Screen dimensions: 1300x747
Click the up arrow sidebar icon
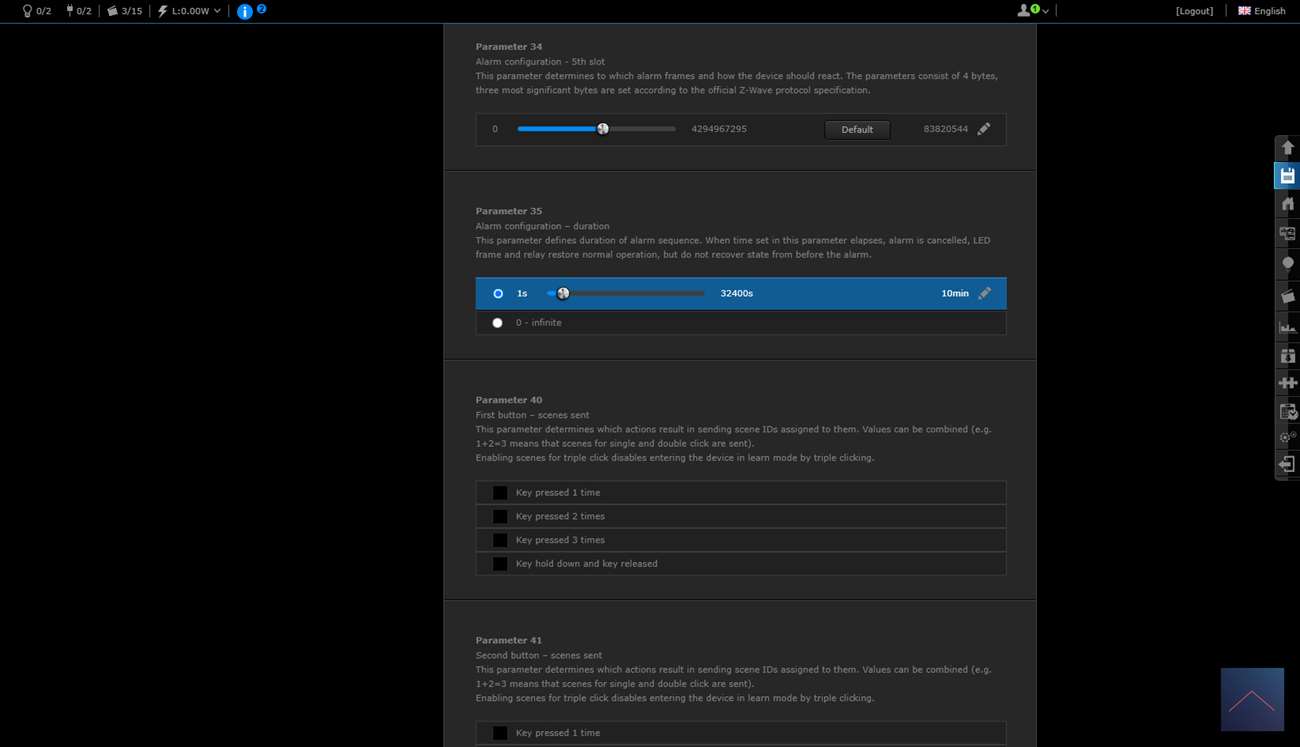1287,148
